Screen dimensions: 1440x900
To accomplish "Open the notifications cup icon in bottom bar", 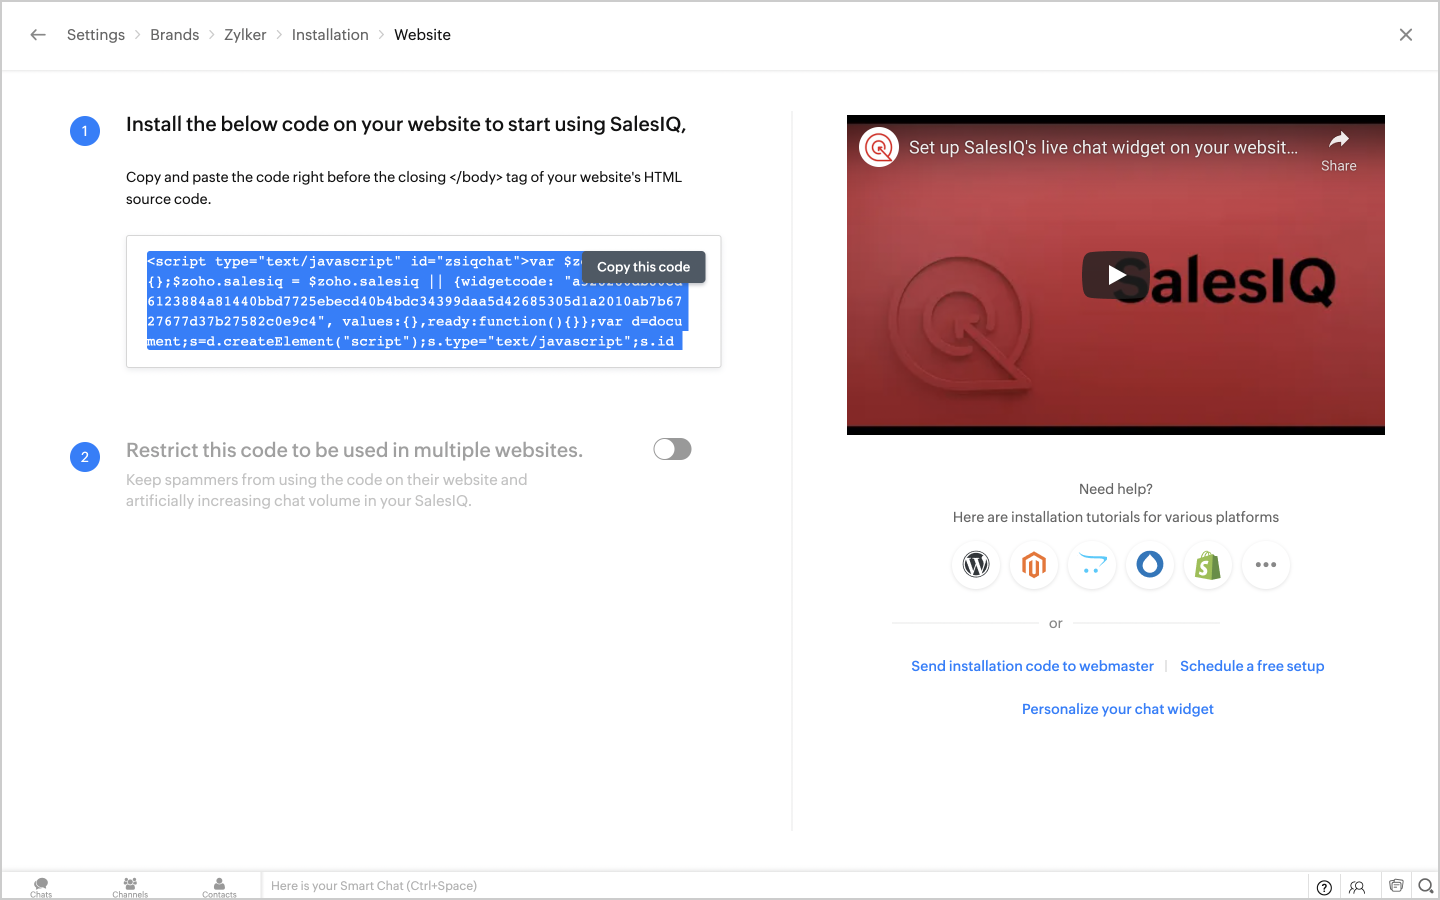I will click(x=1396, y=886).
